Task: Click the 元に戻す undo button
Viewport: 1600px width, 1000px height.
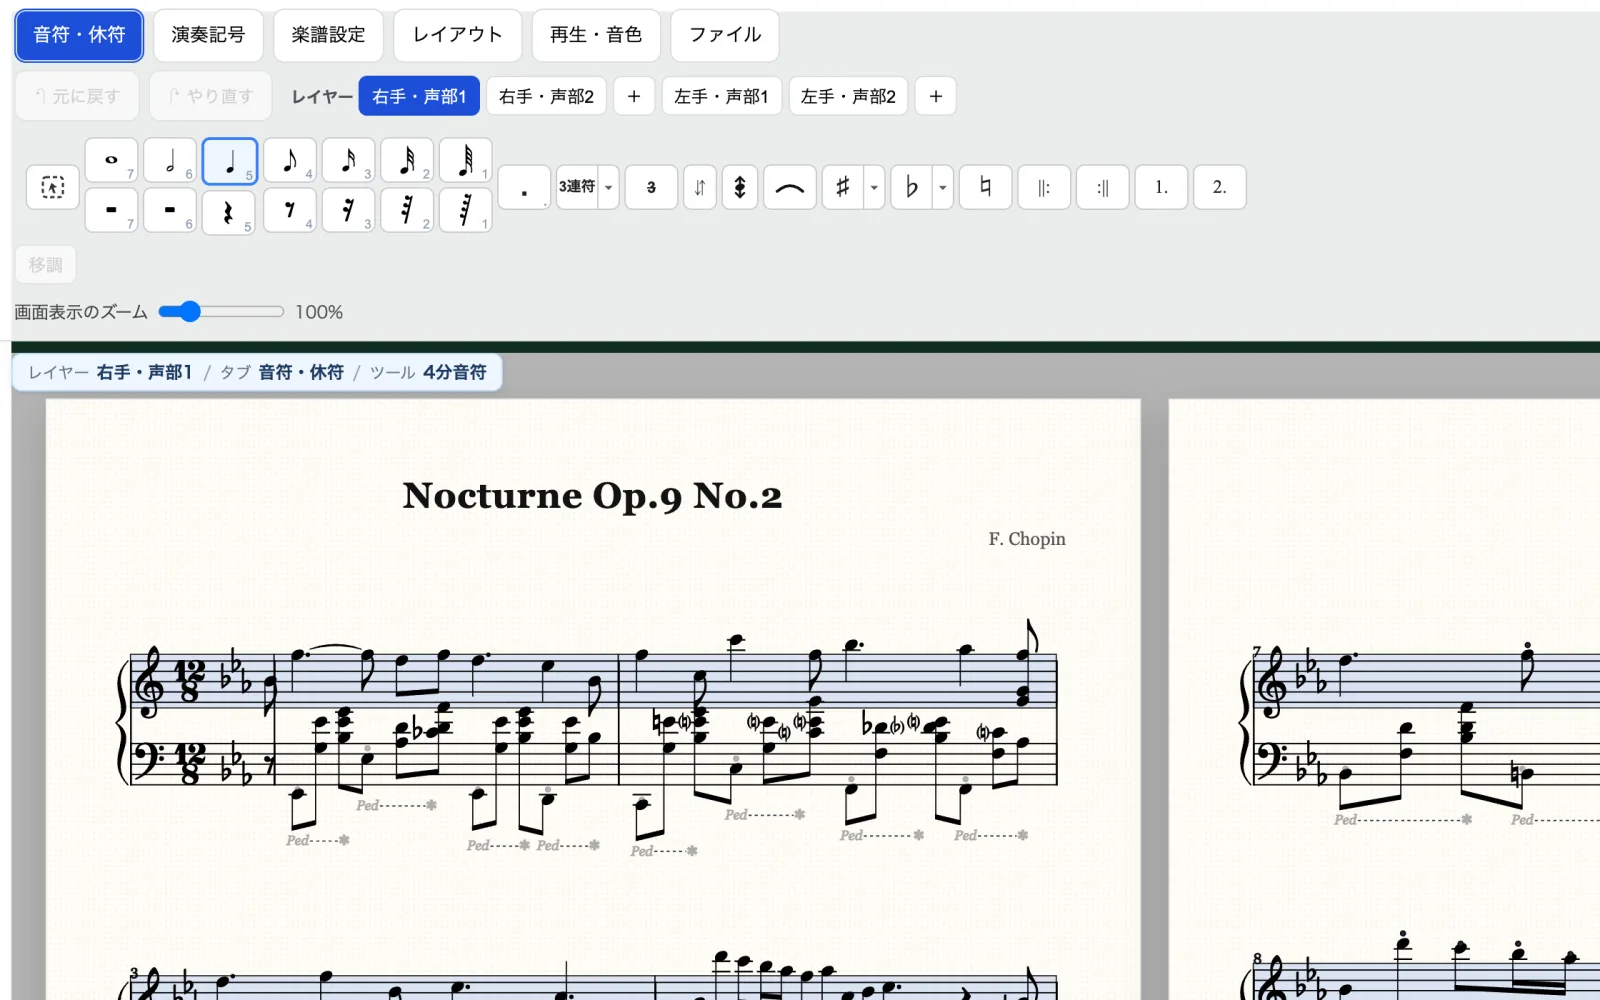Action: click(x=78, y=96)
